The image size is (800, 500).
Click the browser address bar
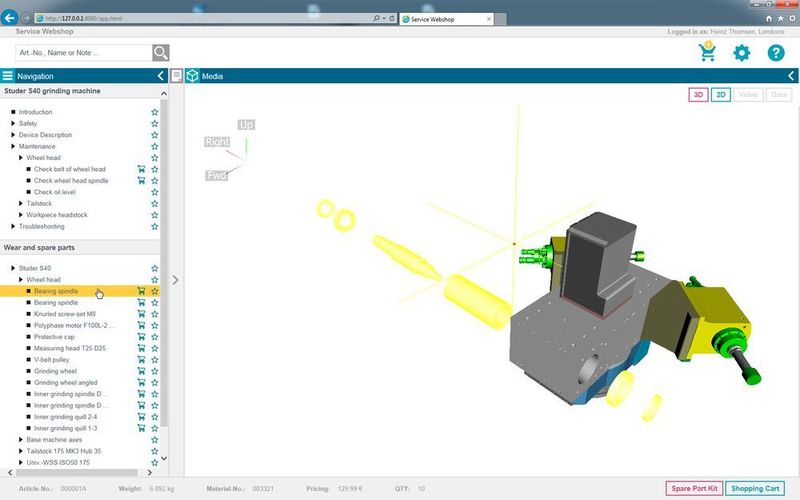tap(204, 18)
